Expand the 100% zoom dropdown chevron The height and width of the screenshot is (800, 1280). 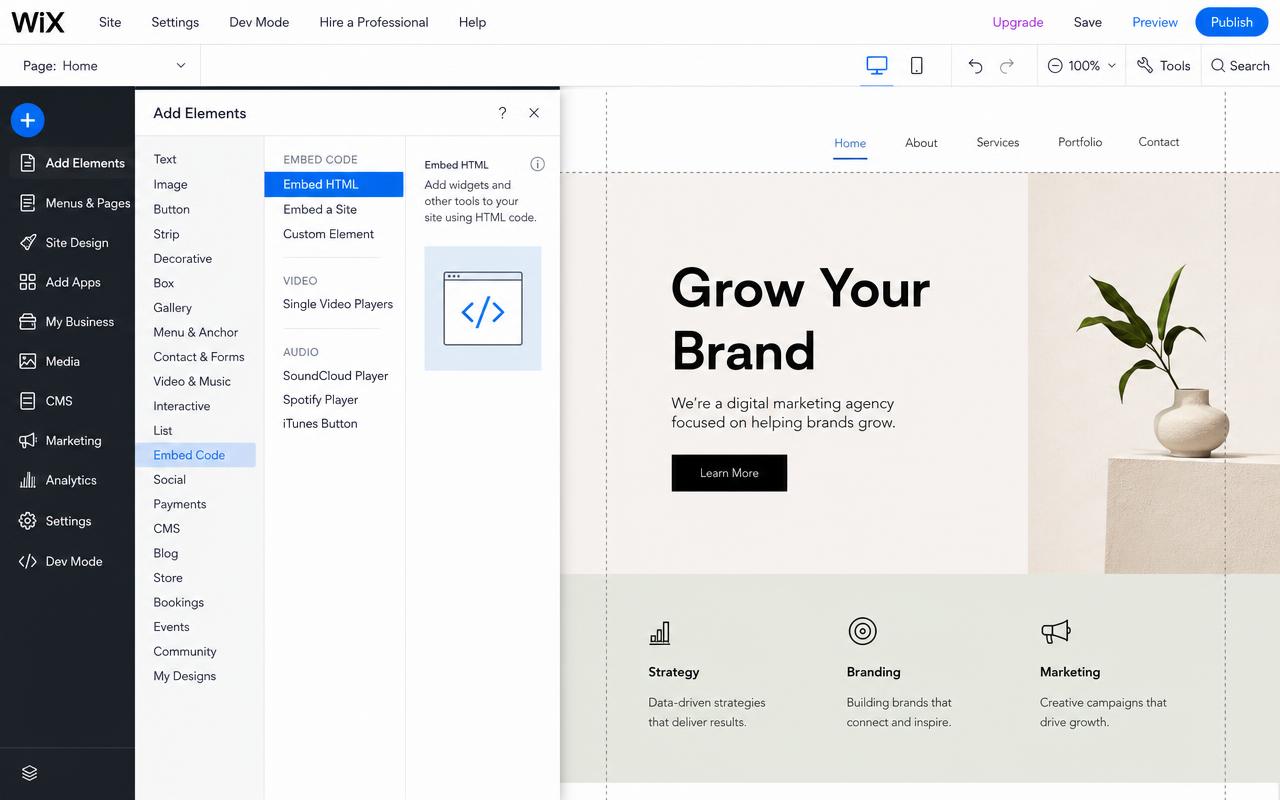pos(1111,66)
